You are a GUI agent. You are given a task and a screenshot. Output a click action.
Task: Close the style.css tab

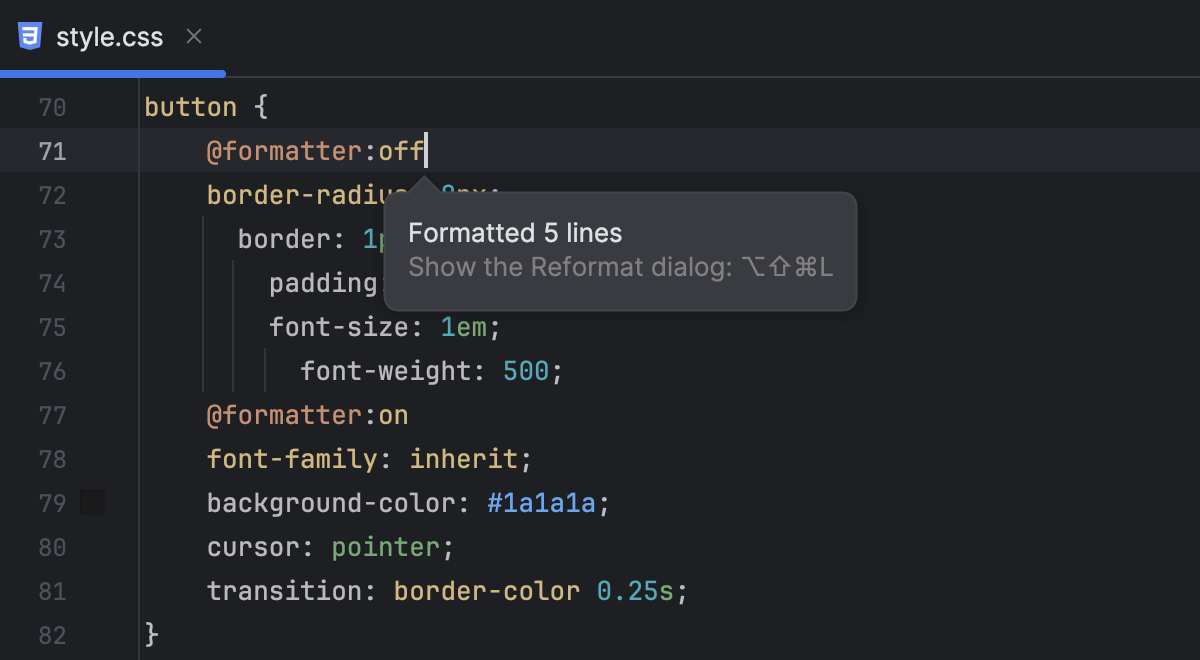[x=193, y=36]
